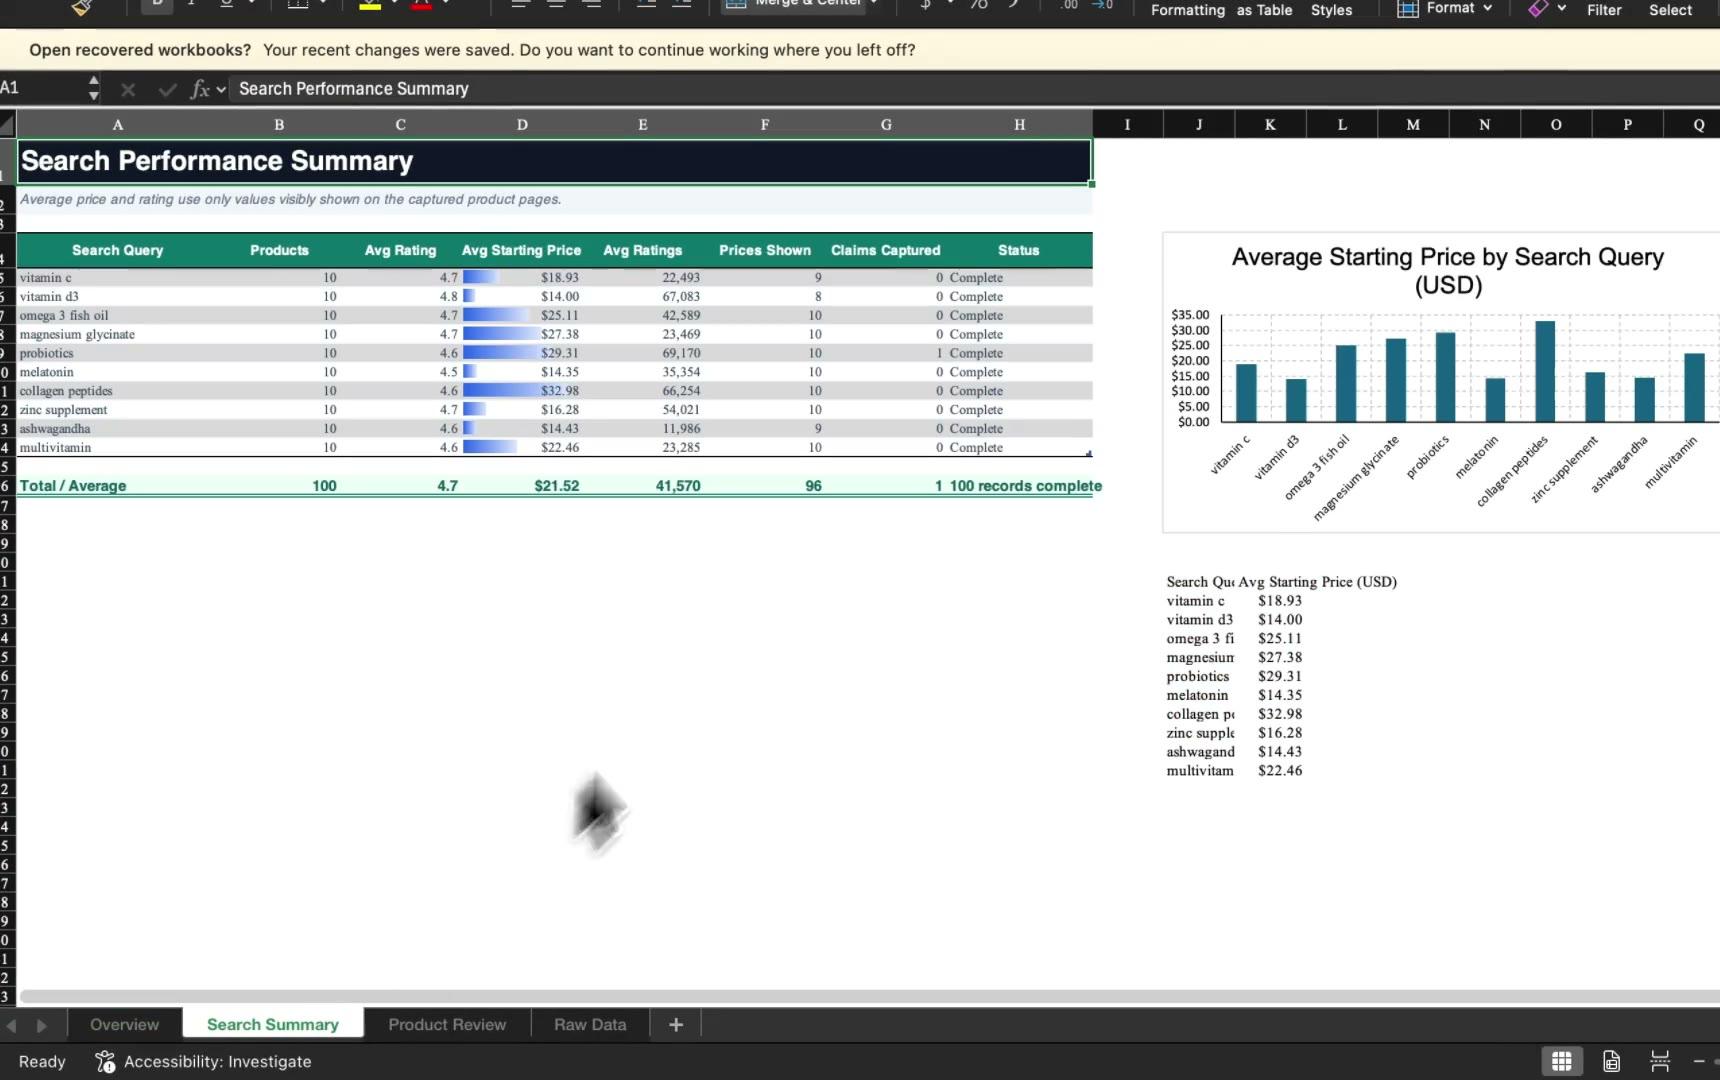The height and width of the screenshot is (1080, 1720).
Task: Click the Open recovered workbooks message
Action: coord(472,50)
